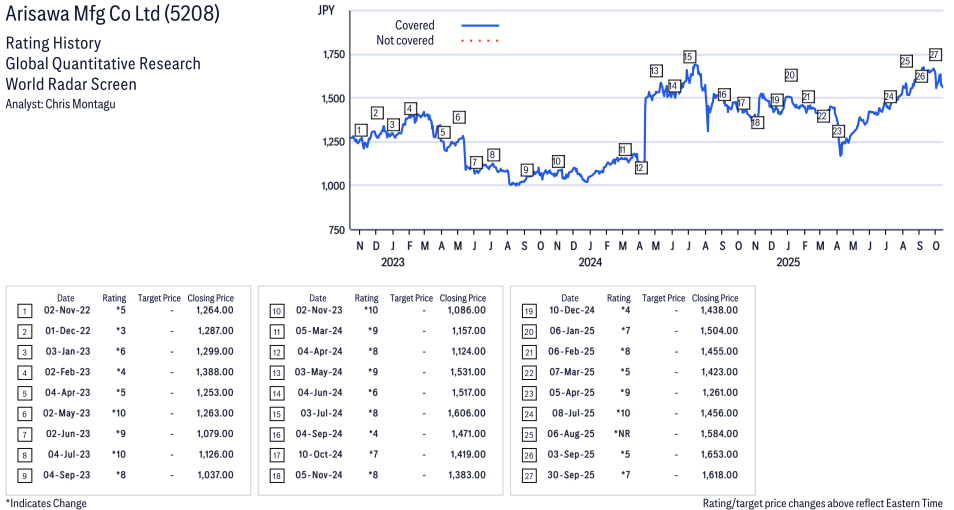Image resolution: width=954 pixels, height=510 pixels.
Task: Click the JPY axis label
Action: (325, 11)
